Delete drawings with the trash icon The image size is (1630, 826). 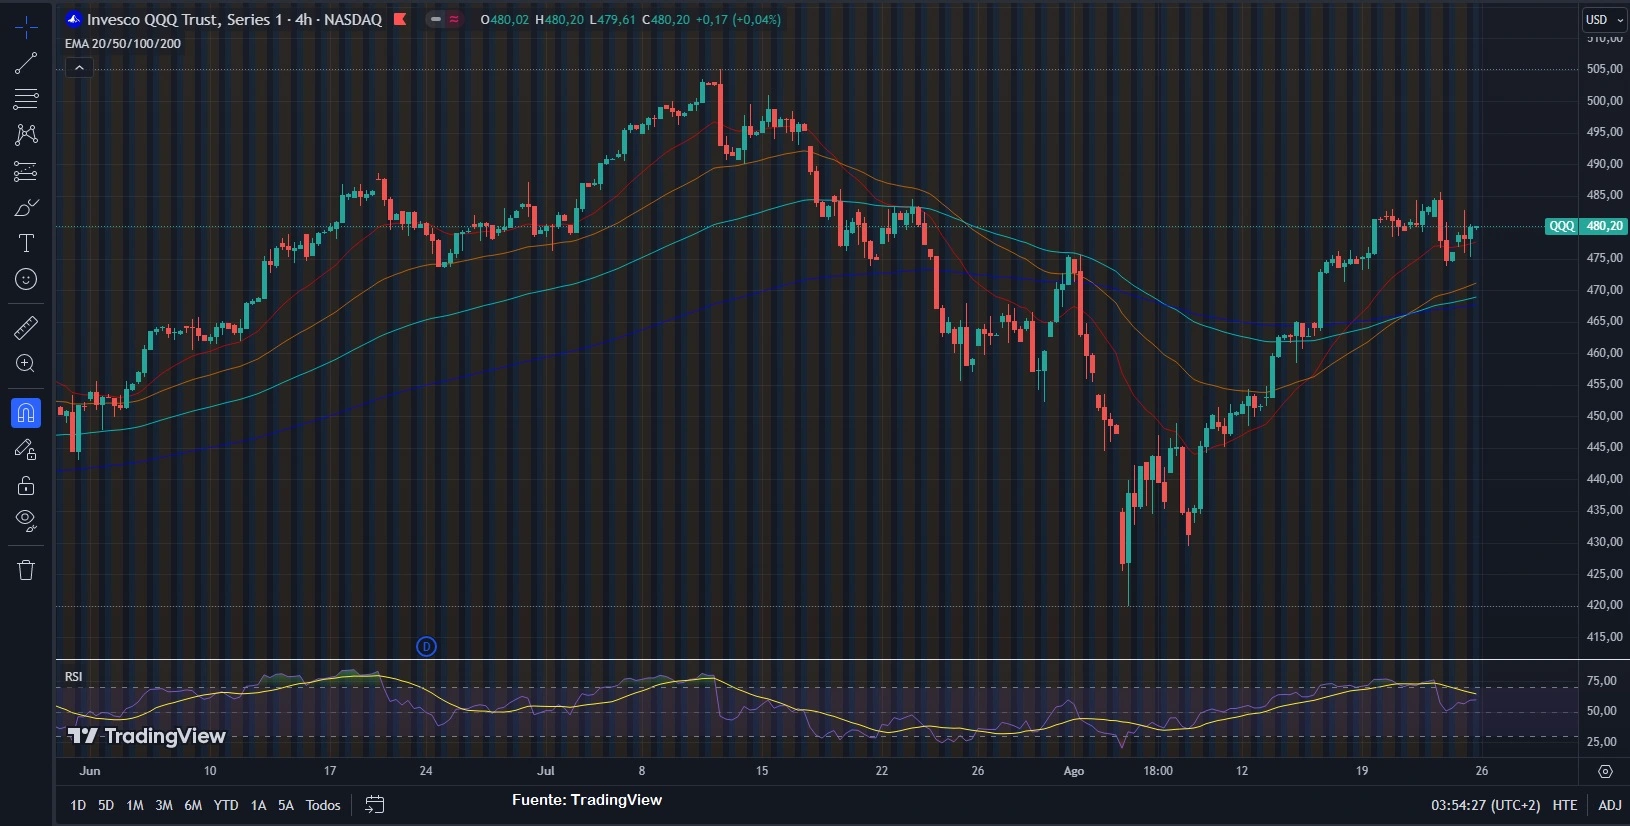26,570
